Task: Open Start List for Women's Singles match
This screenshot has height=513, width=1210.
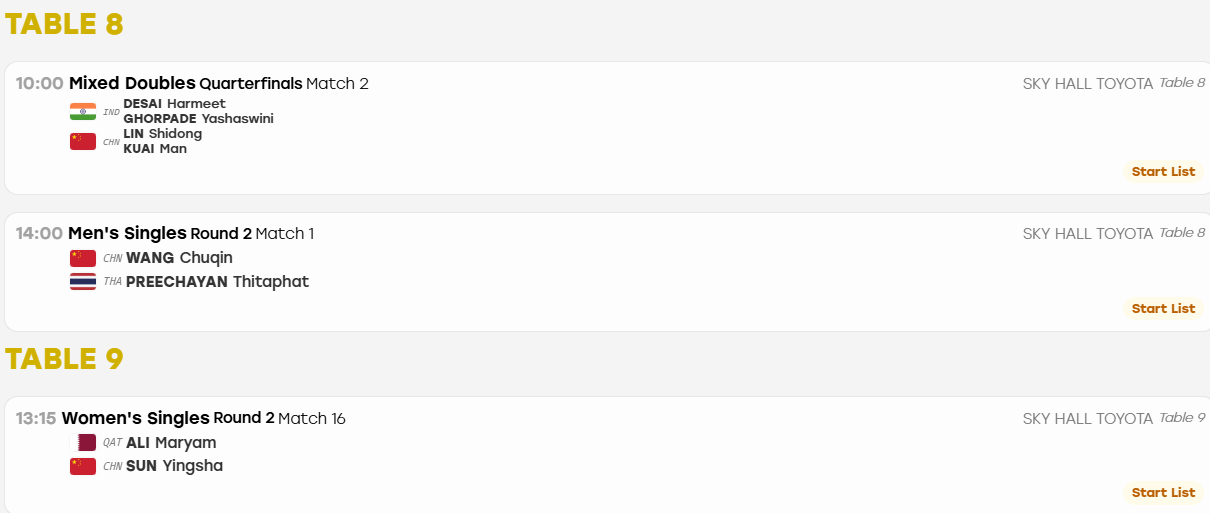Action: (x=1163, y=492)
